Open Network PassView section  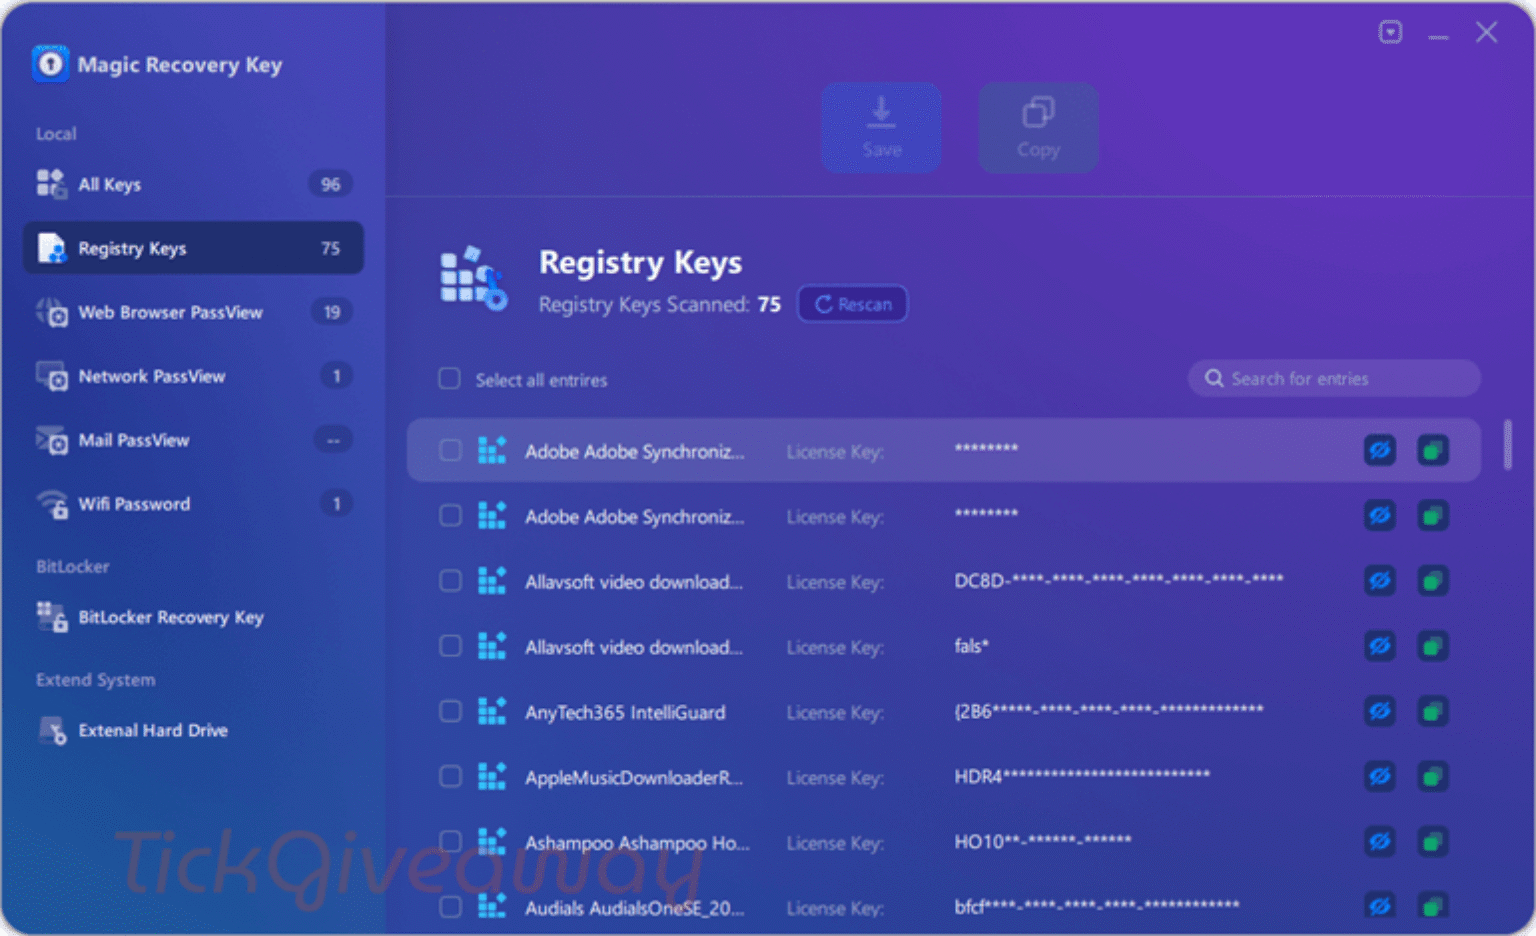193,376
